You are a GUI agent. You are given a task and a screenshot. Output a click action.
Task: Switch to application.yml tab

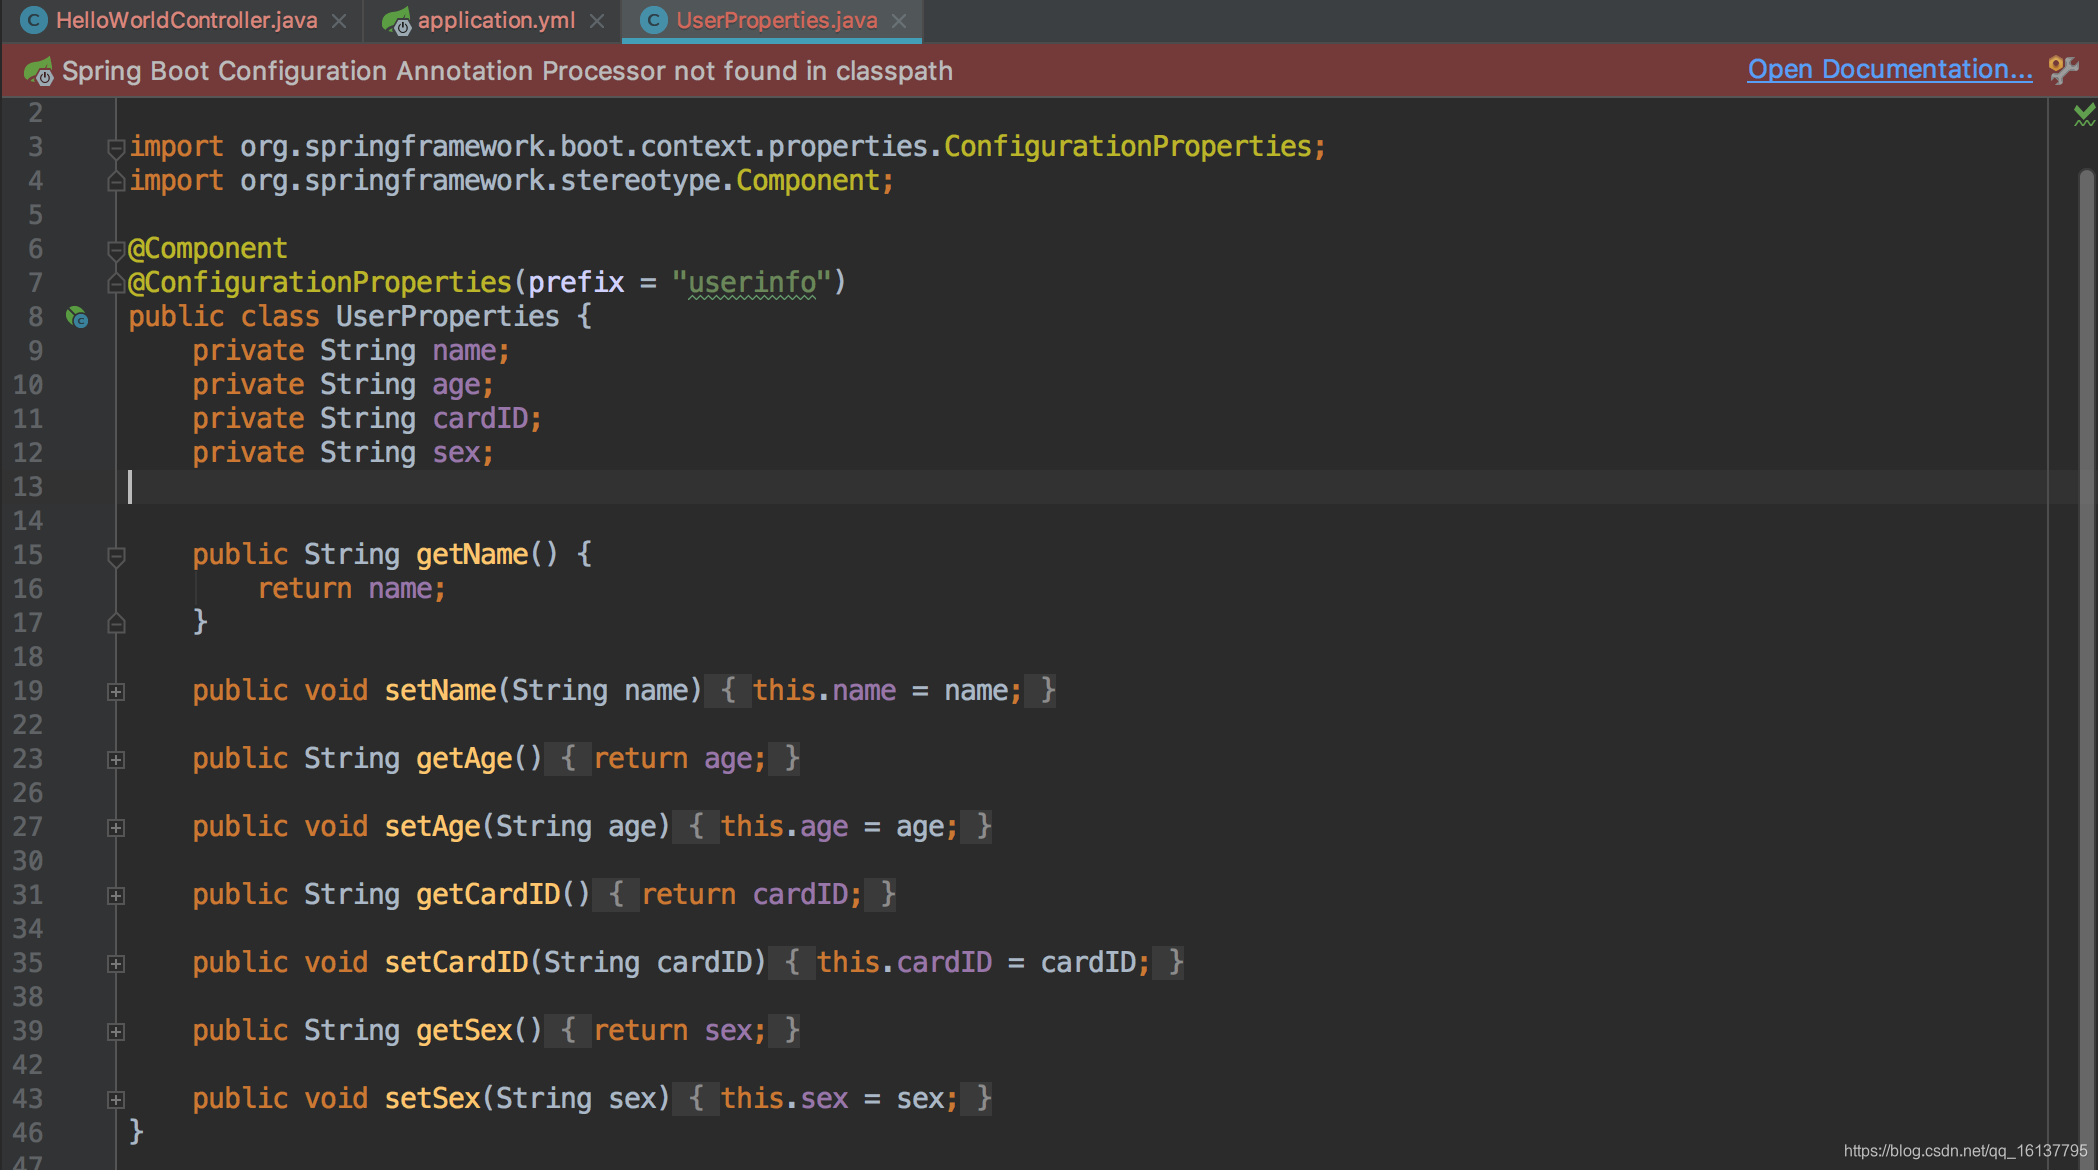pos(496,20)
